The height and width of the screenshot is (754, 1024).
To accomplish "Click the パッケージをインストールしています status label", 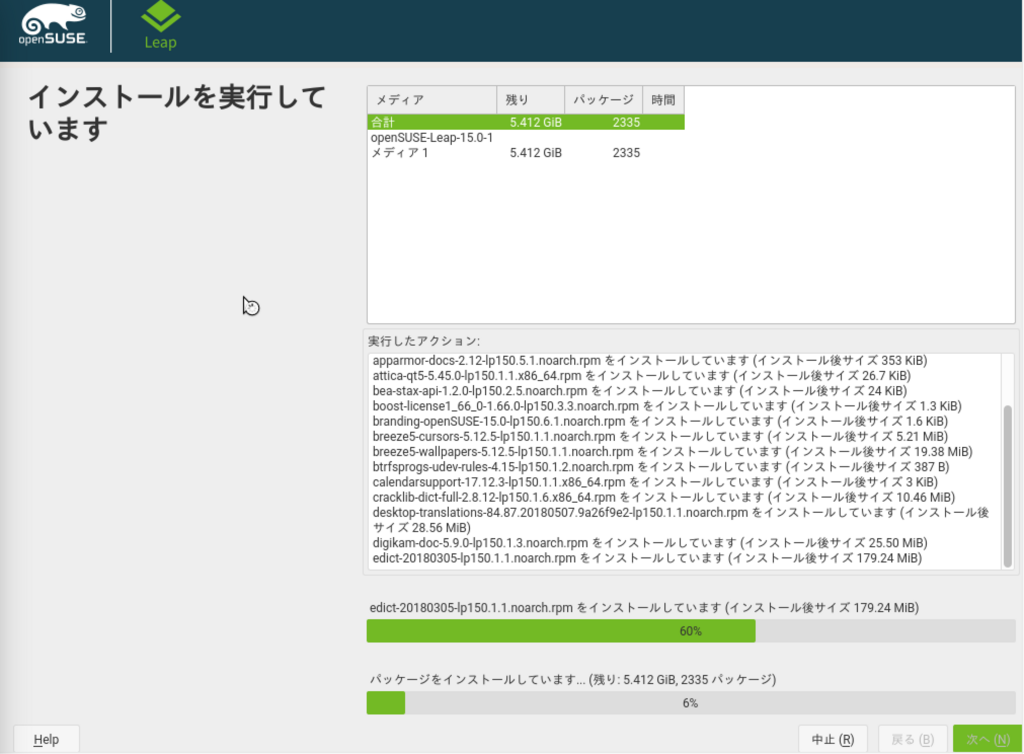I will click(x=573, y=680).
